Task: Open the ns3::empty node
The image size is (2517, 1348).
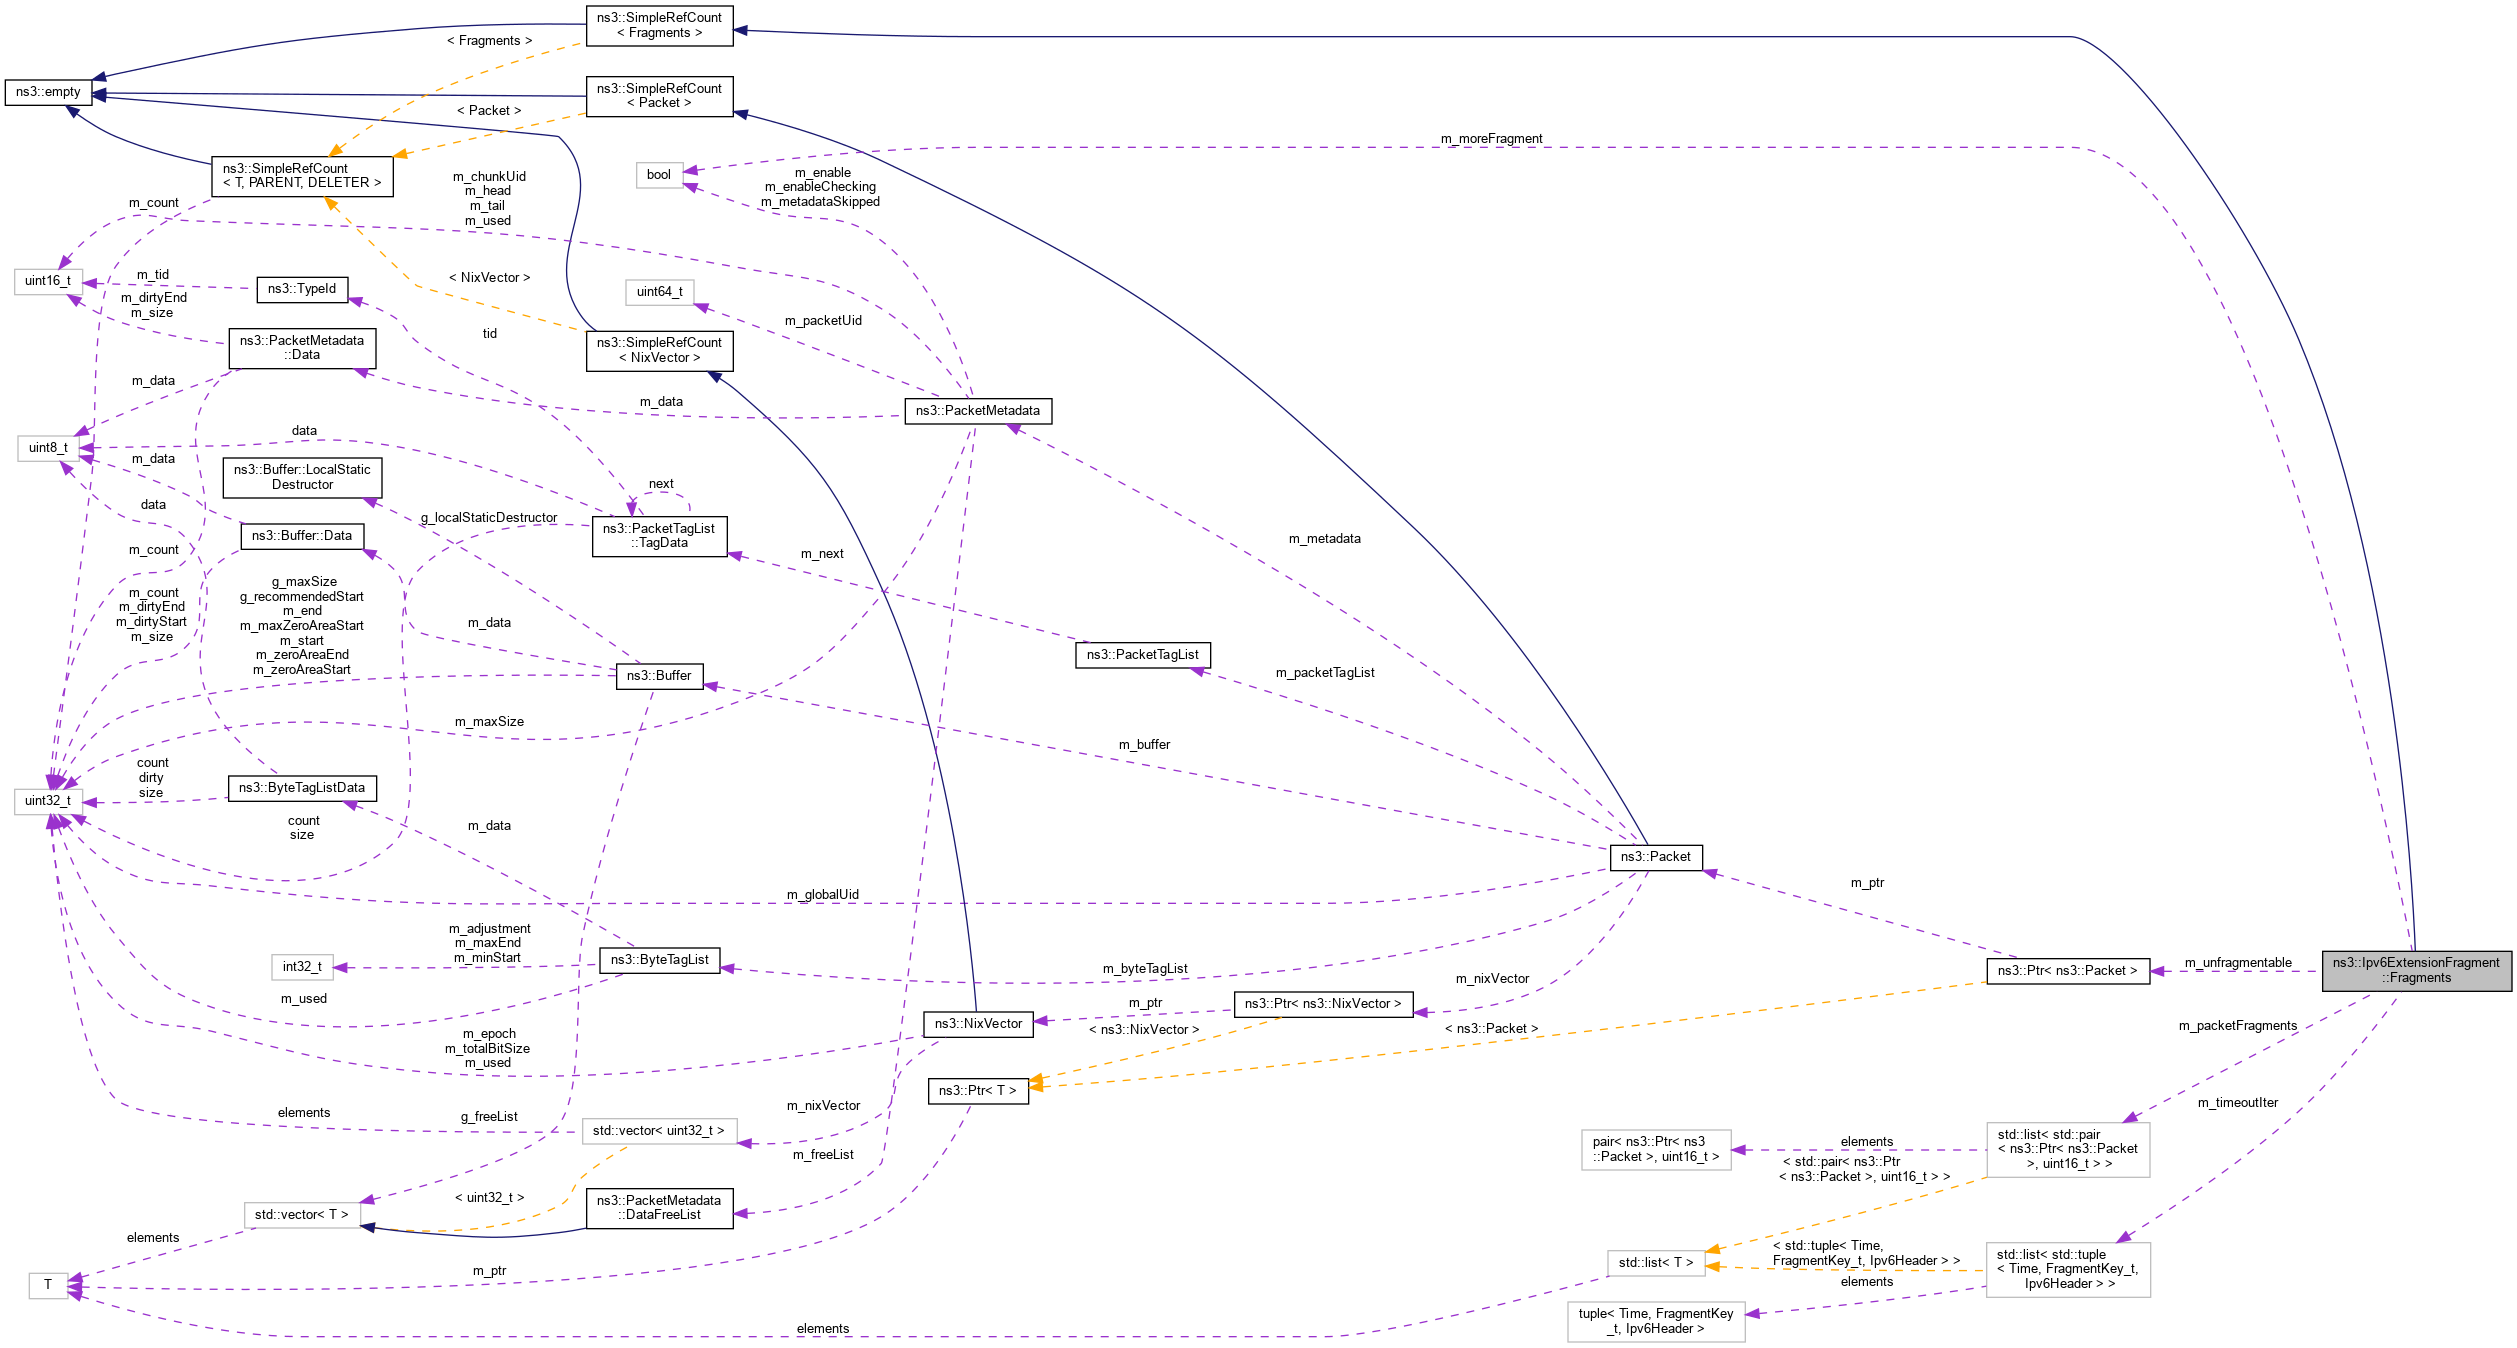Action: pos(48,93)
